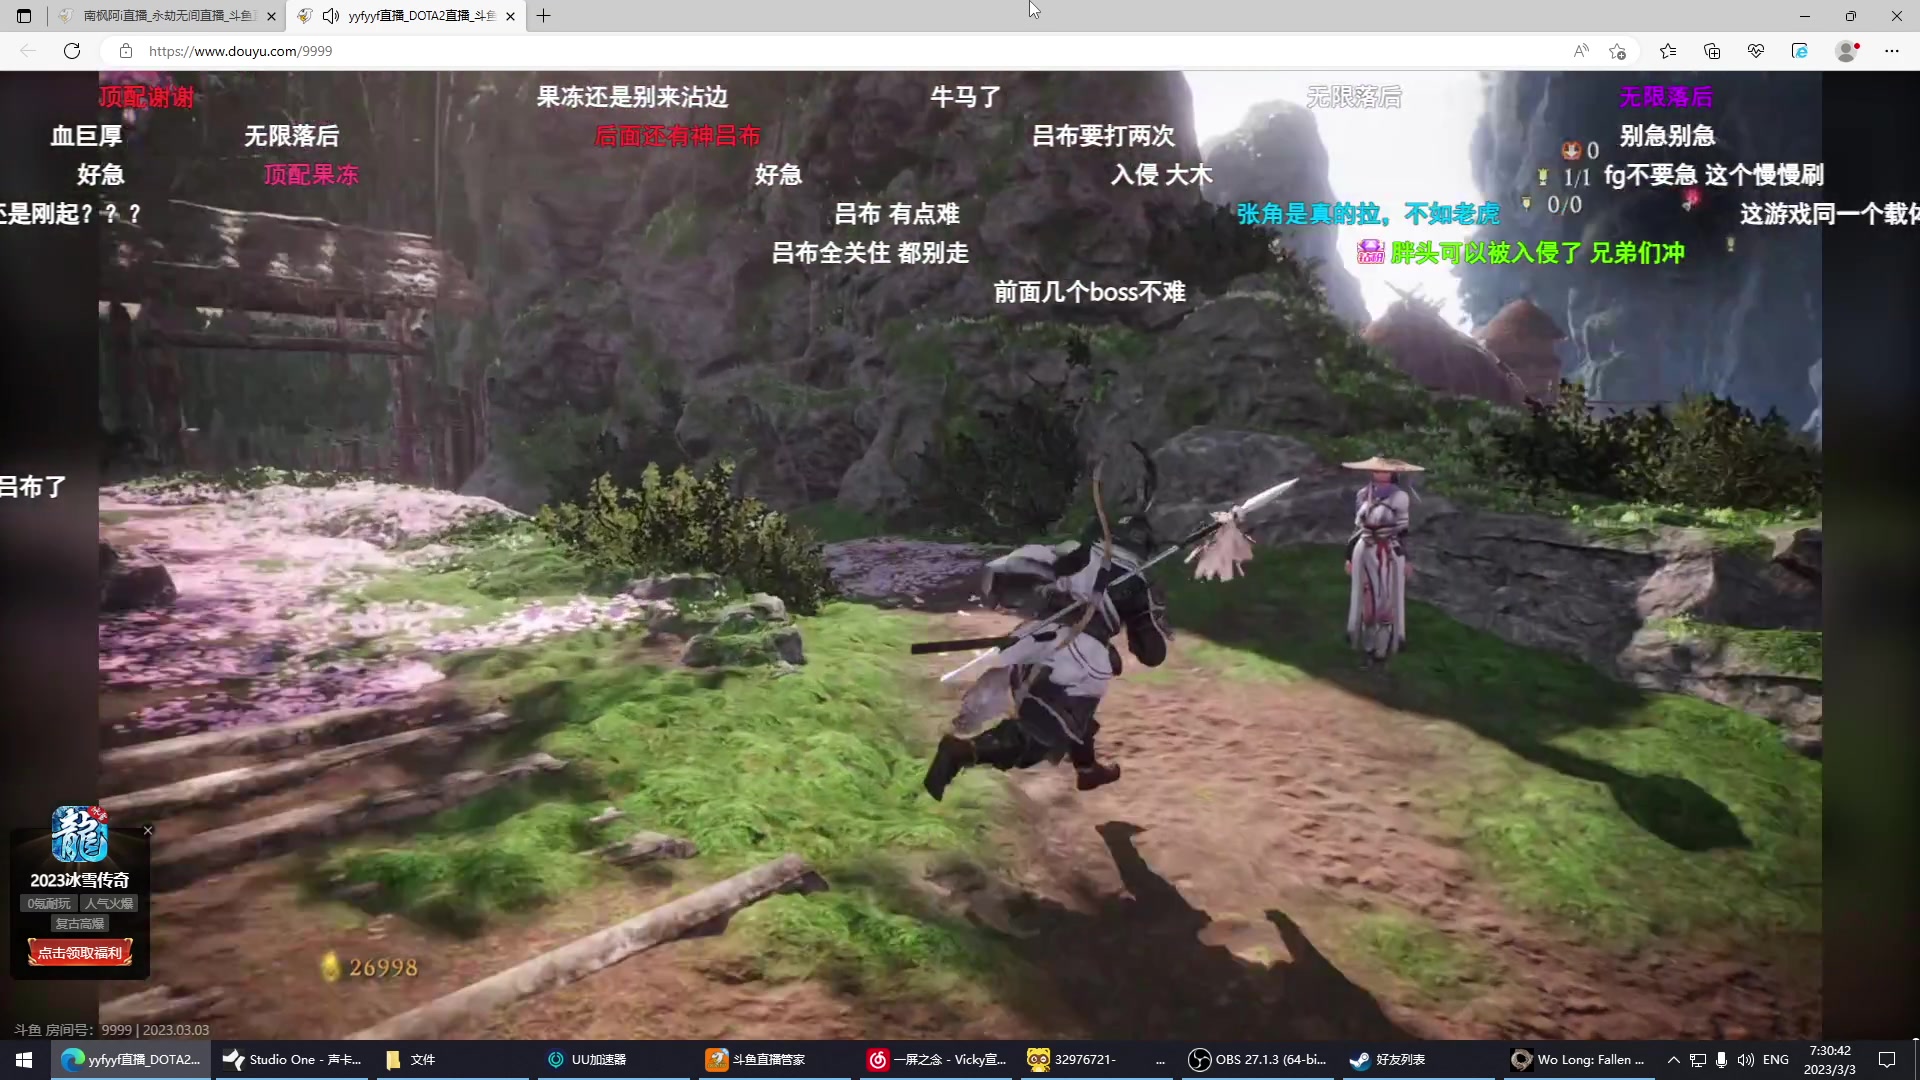Image resolution: width=1920 pixels, height=1080 pixels.
Task: Open the volume tray icon
Action: 1746,1060
